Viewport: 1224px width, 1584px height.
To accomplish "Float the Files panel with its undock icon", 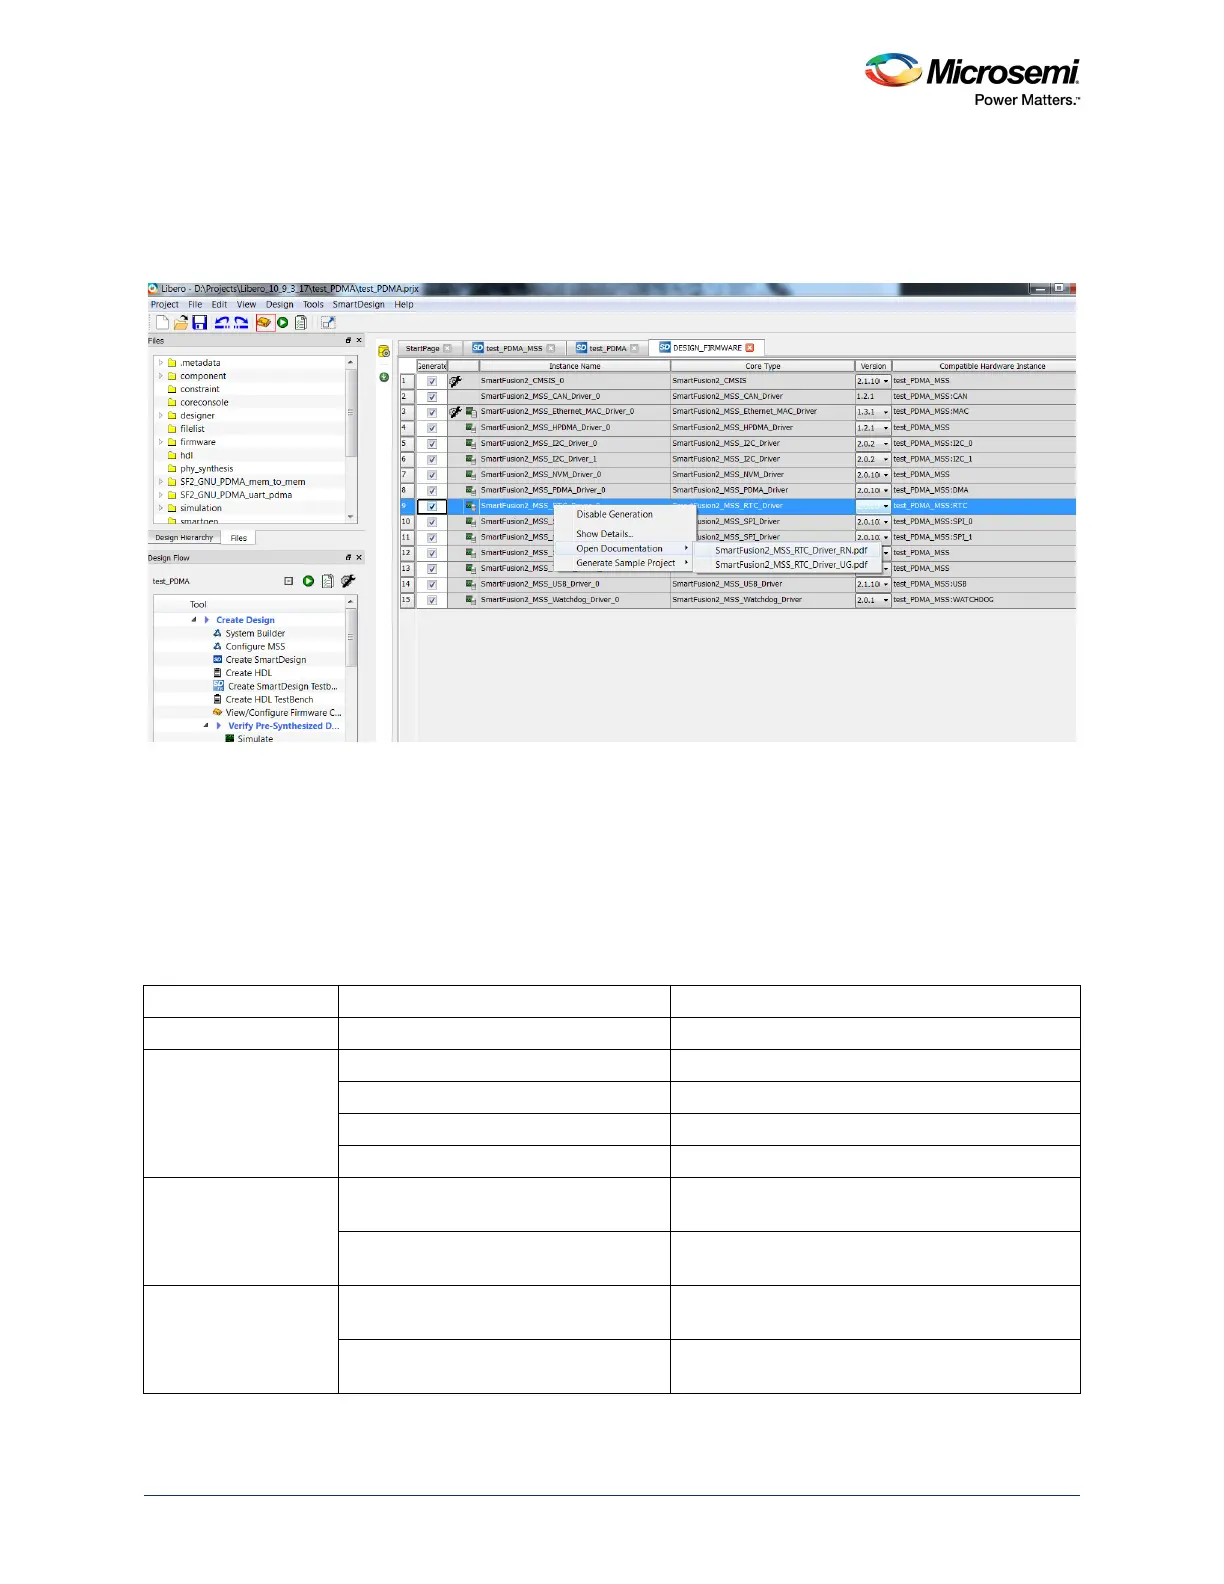I will (x=348, y=341).
